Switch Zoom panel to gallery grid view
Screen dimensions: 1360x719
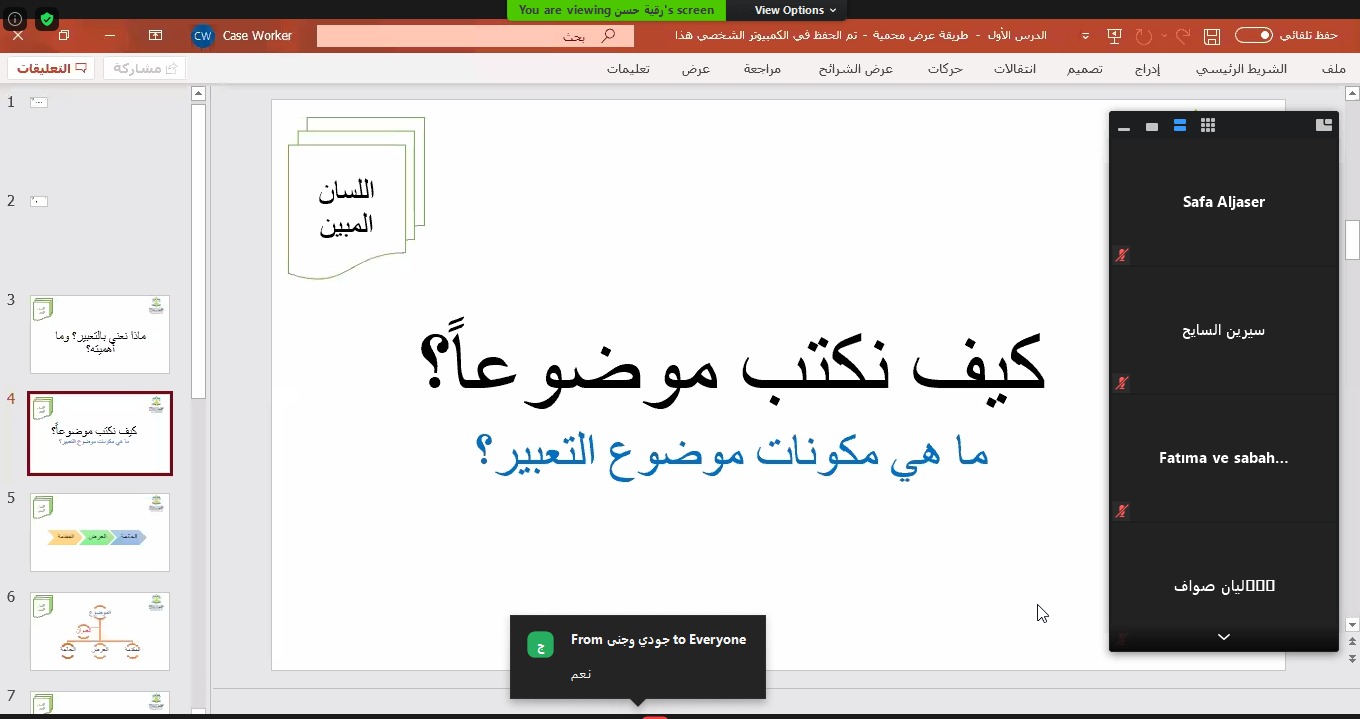click(1208, 126)
